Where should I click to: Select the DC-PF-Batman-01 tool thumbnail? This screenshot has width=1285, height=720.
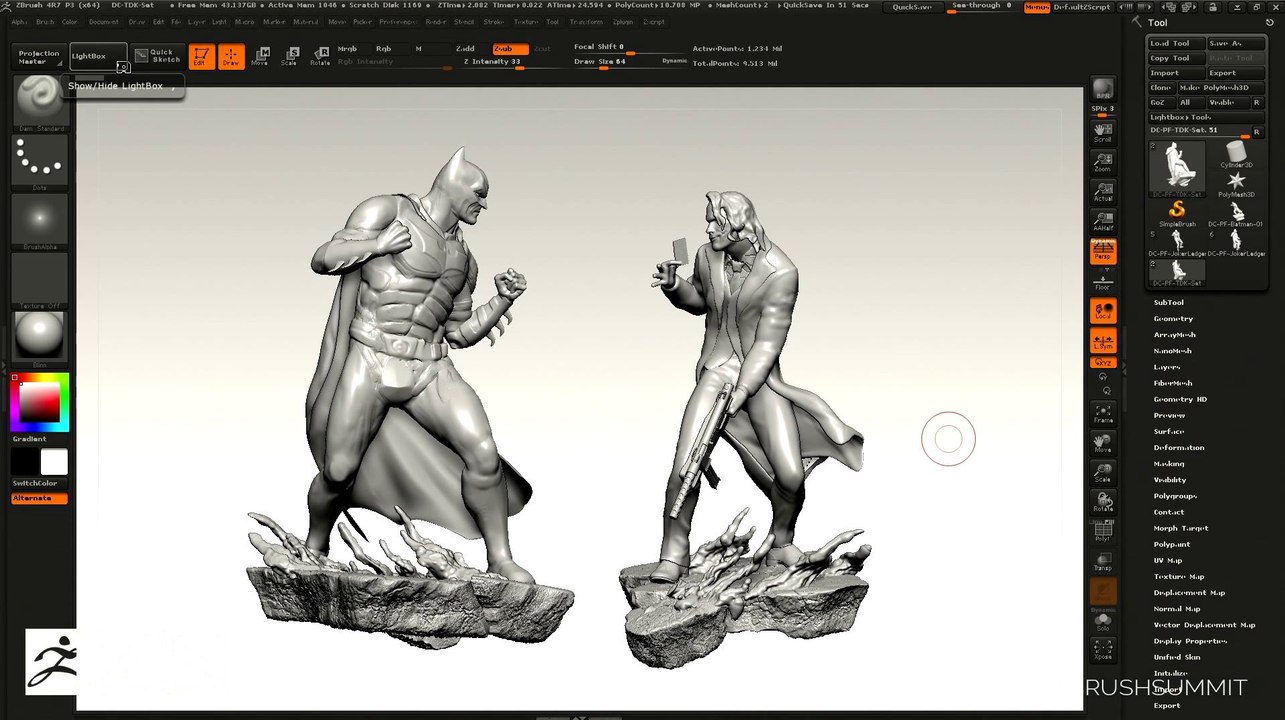click(1236, 213)
